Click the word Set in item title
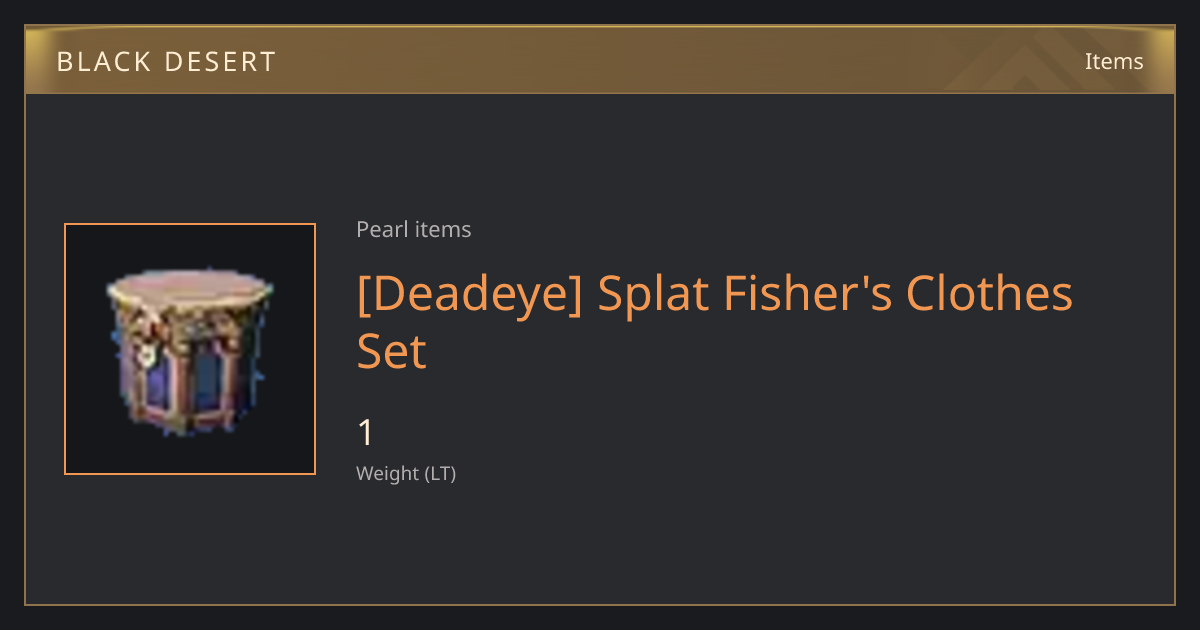The image size is (1200, 630). [x=392, y=351]
